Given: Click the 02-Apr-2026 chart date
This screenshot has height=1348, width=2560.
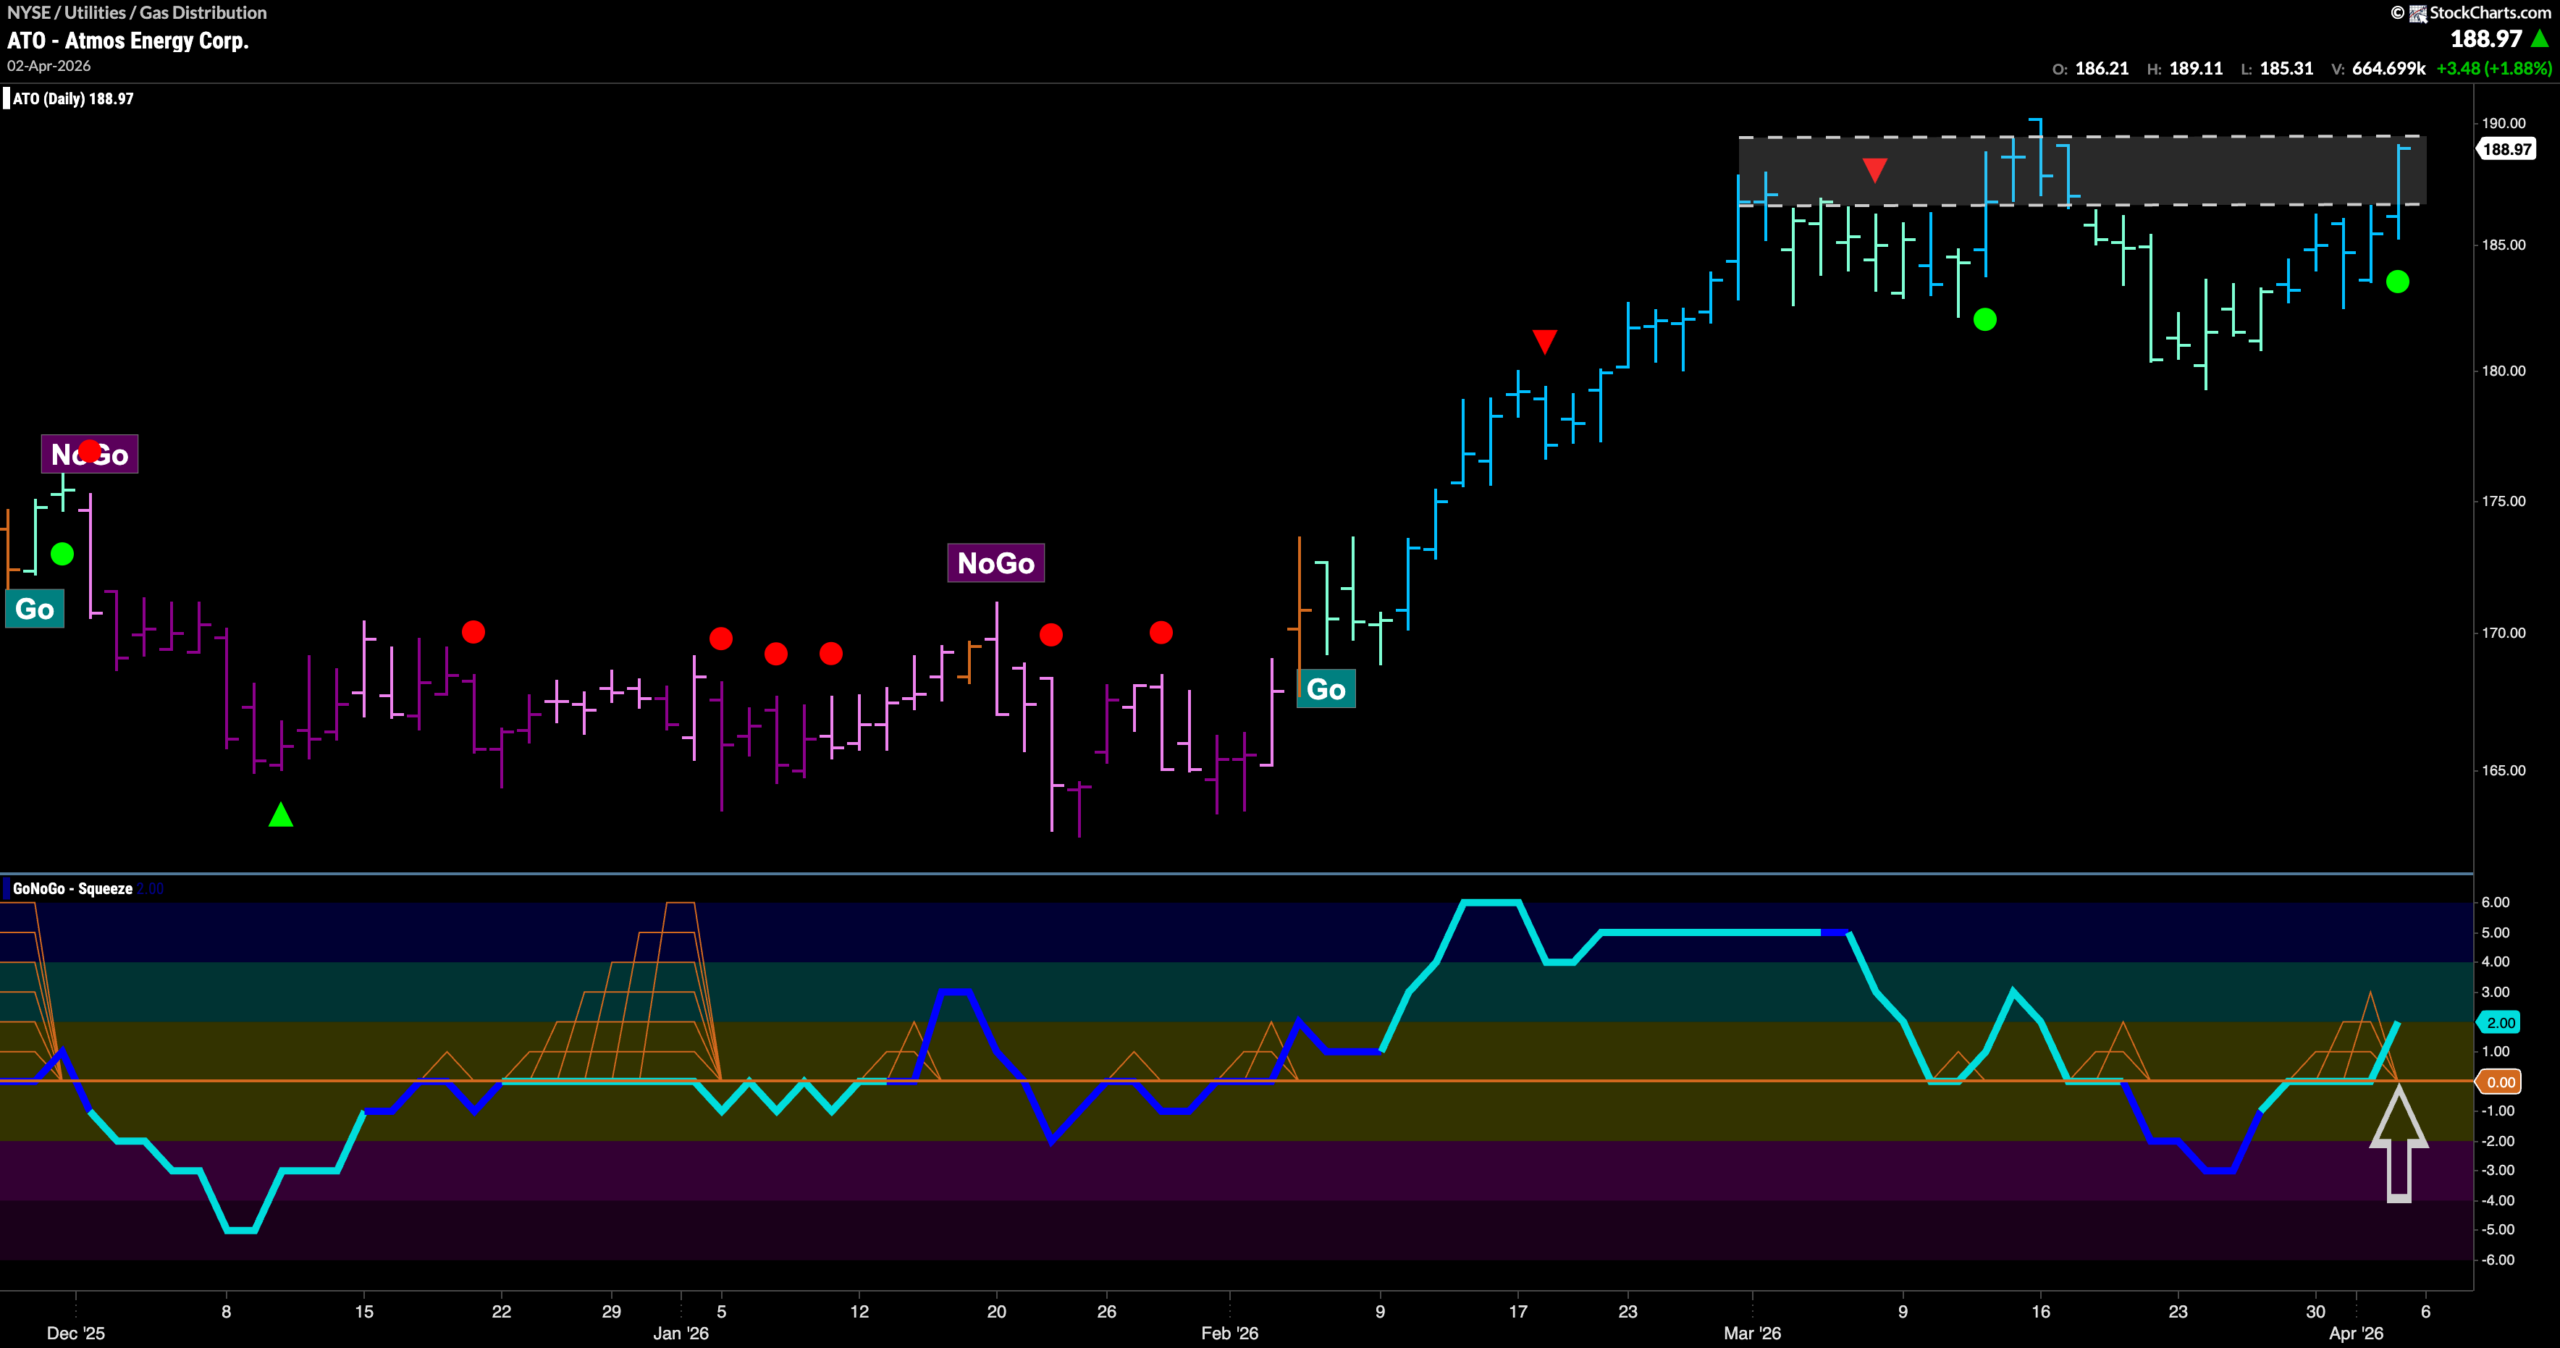Looking at the screenshot, I should pyautogui.click(x=49, y=66).
